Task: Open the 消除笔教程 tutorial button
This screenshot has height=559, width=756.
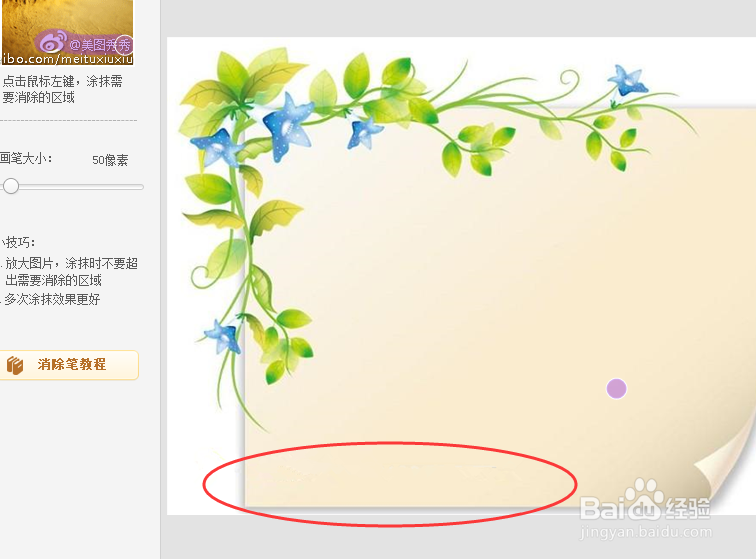Action: point(69,365)
